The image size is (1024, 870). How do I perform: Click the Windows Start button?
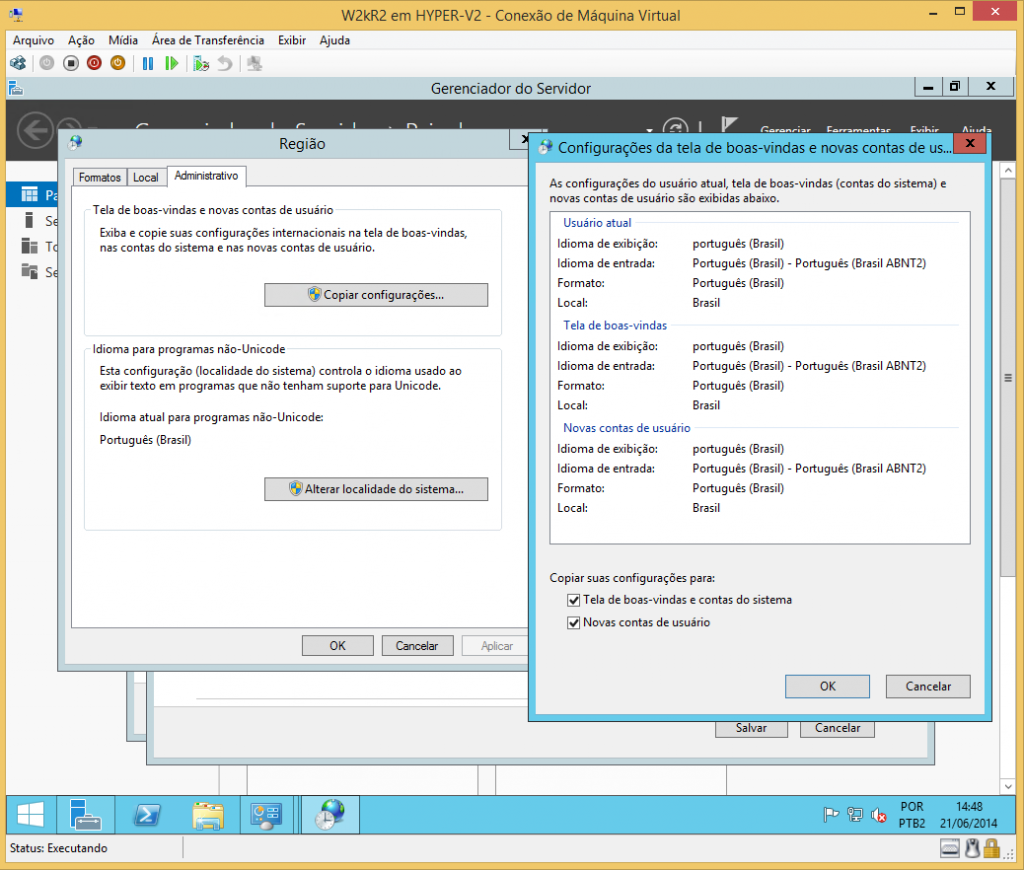(28, 815)
